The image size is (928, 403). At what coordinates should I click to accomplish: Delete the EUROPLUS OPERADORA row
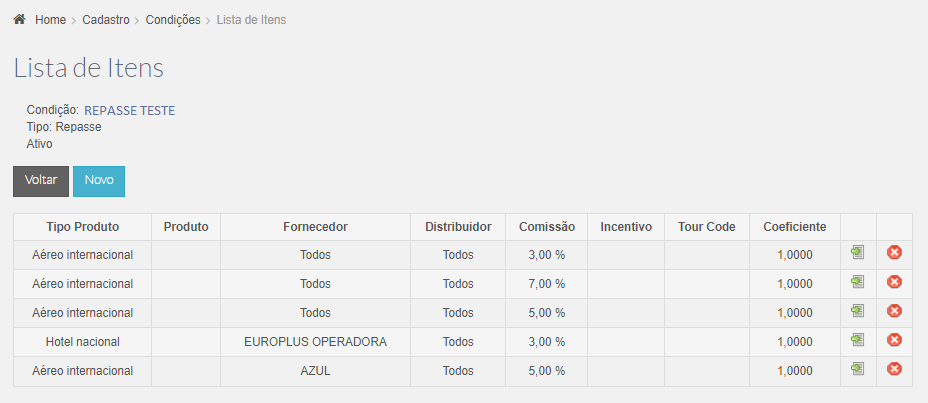tap(894, 340)
